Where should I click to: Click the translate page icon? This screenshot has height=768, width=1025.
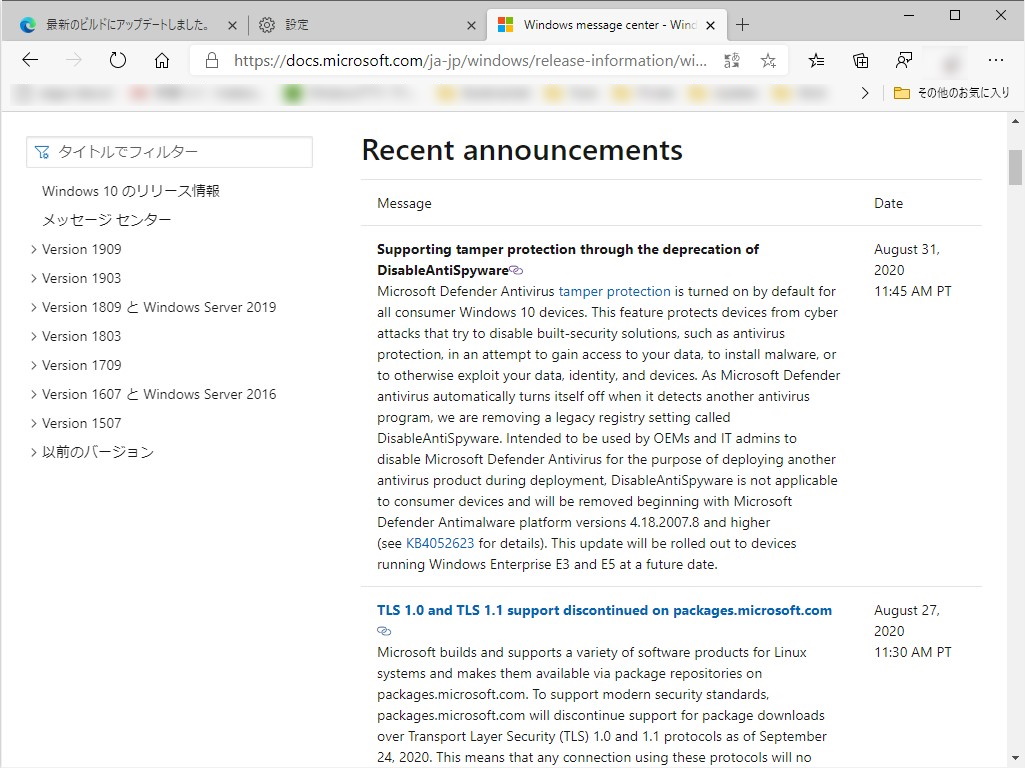click(732, 61)
